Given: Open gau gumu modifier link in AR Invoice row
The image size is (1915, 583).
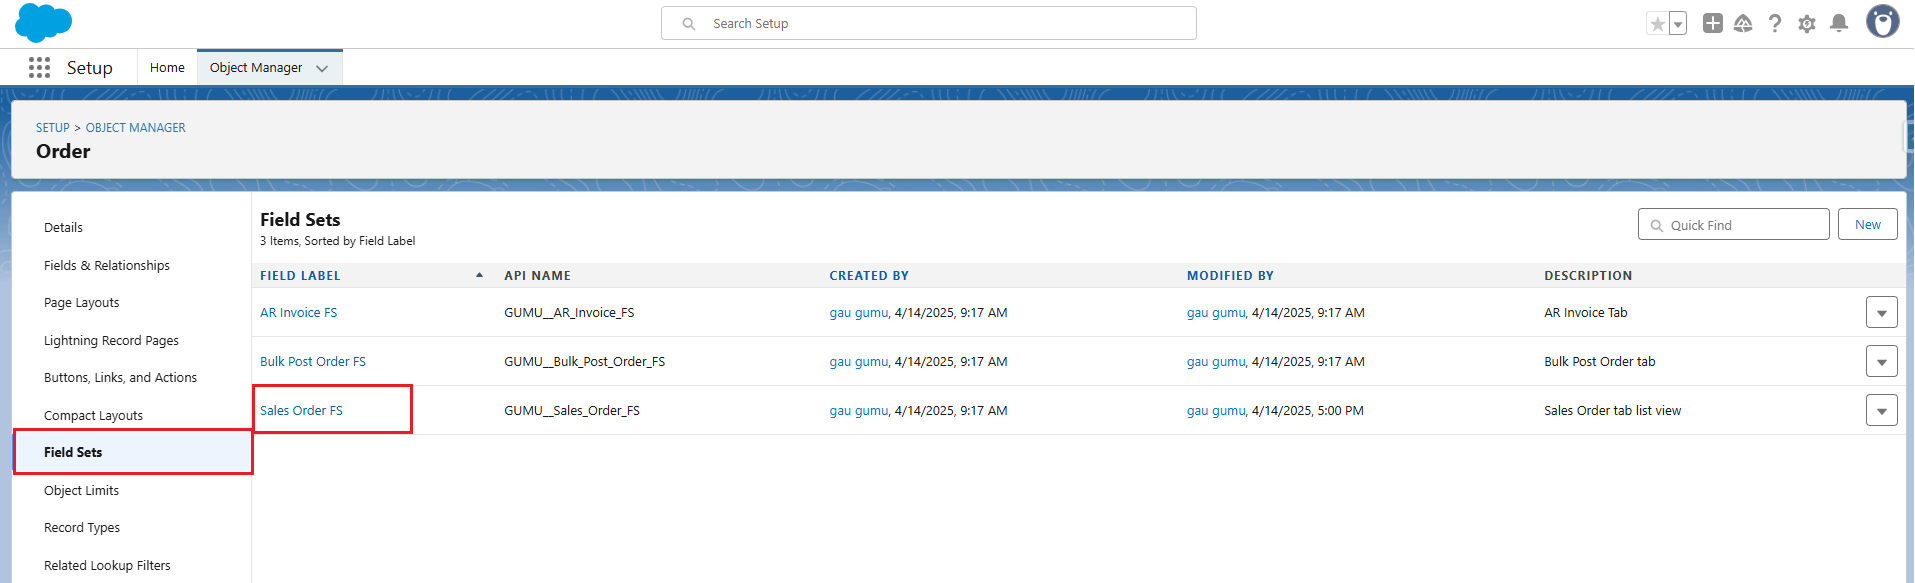Looking at the screenshot, I should (x=1216, y=313).
